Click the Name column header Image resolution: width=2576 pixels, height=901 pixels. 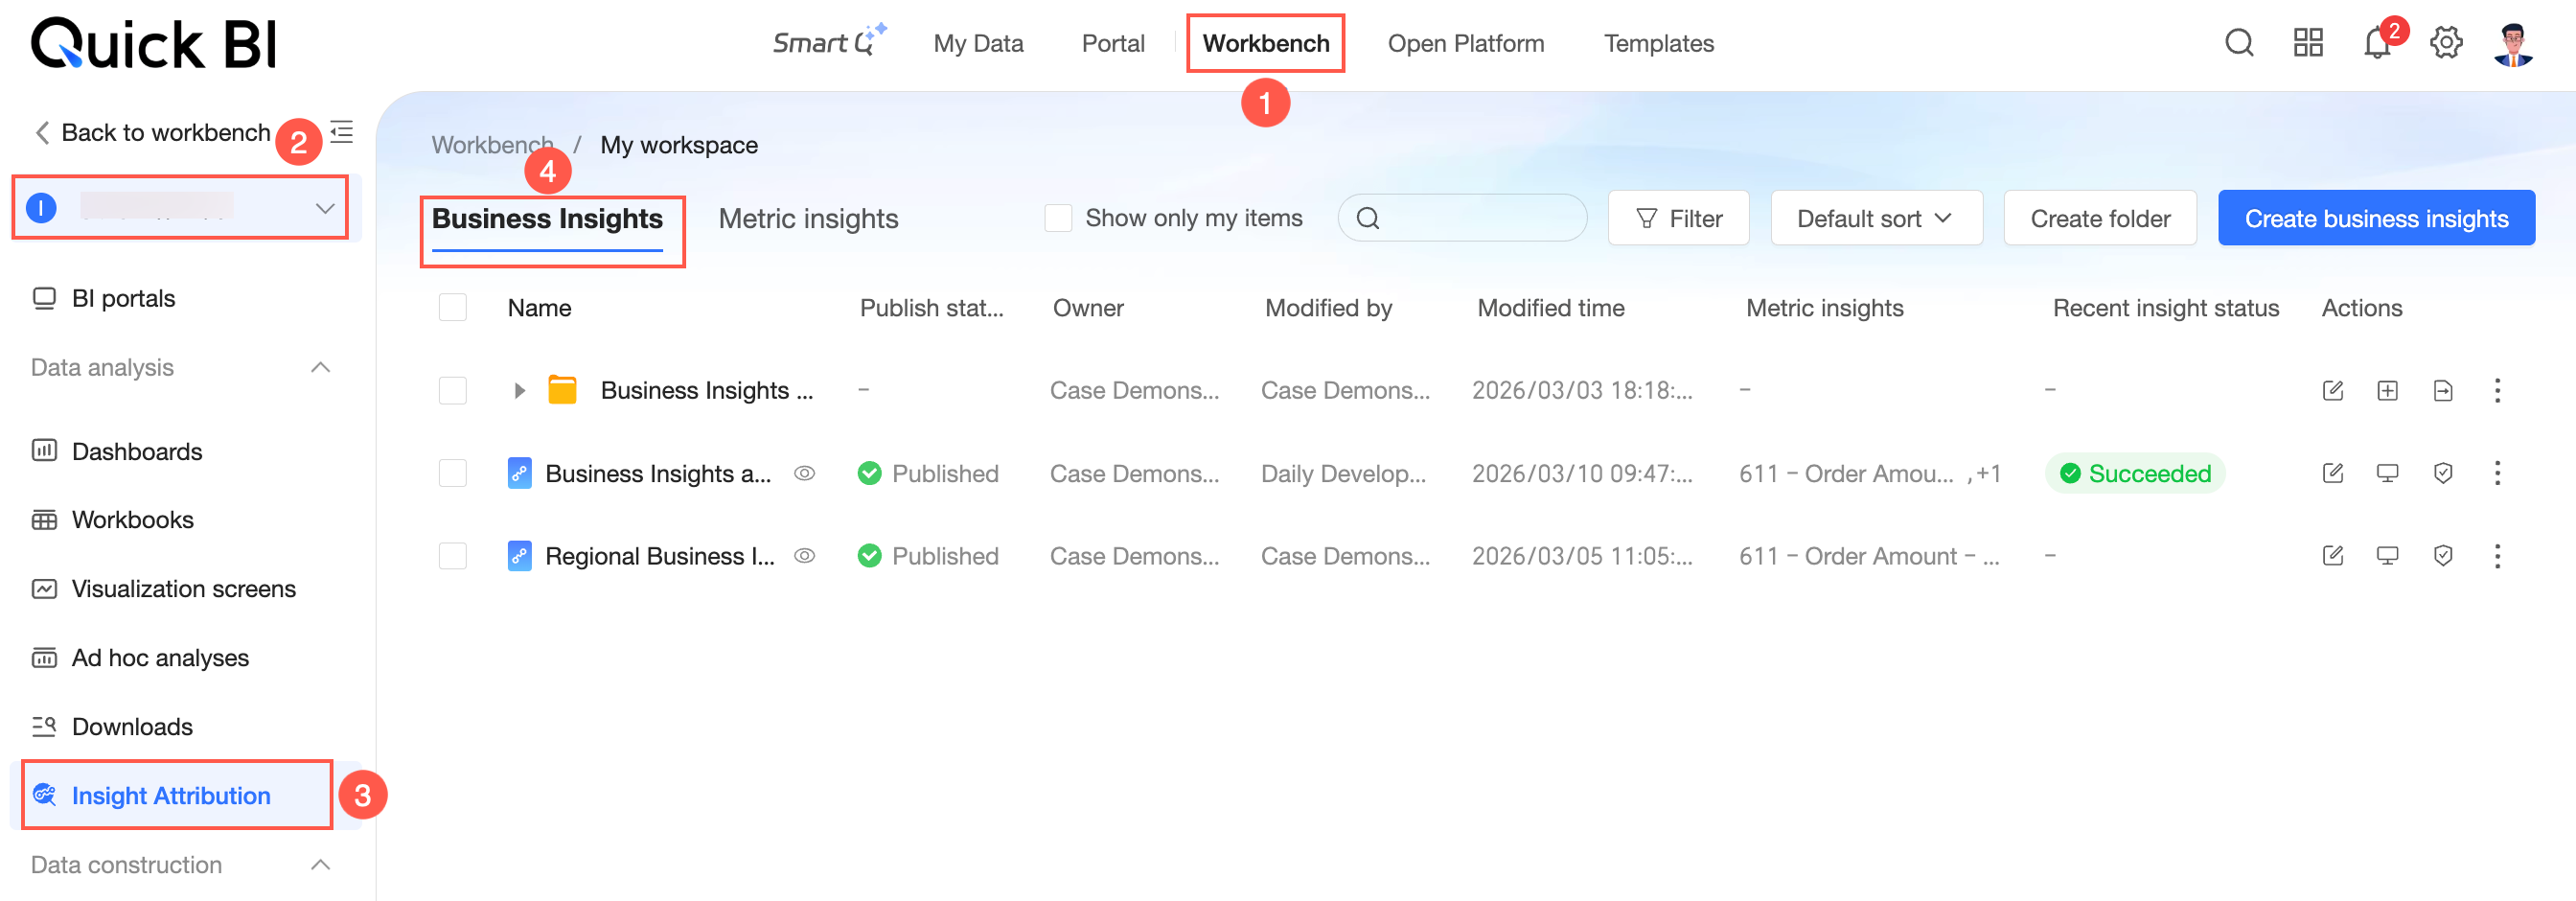coord(539,307)
